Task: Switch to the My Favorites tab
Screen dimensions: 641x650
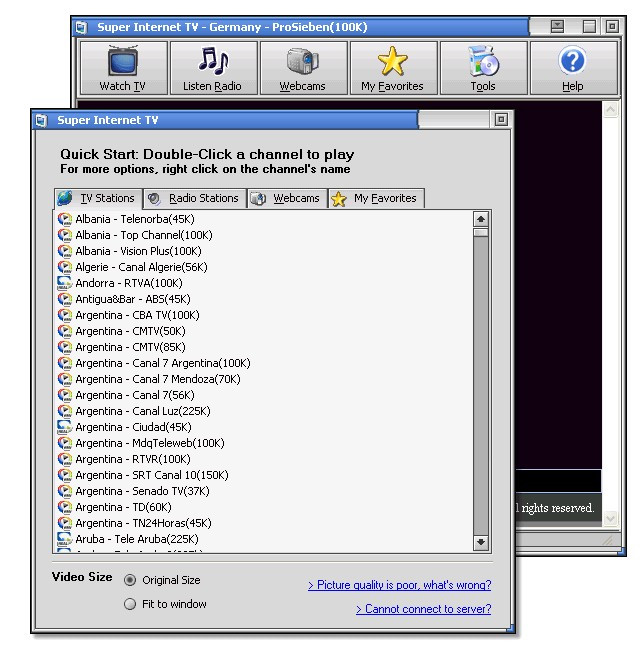Action: point(376,199)
